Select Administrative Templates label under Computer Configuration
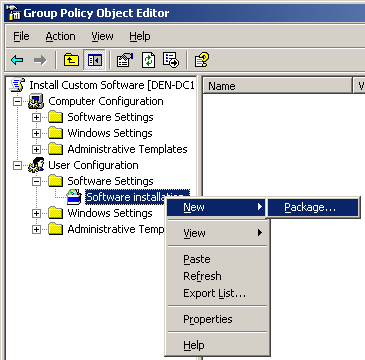The image size is (365, 360). [x=127, y=149]
